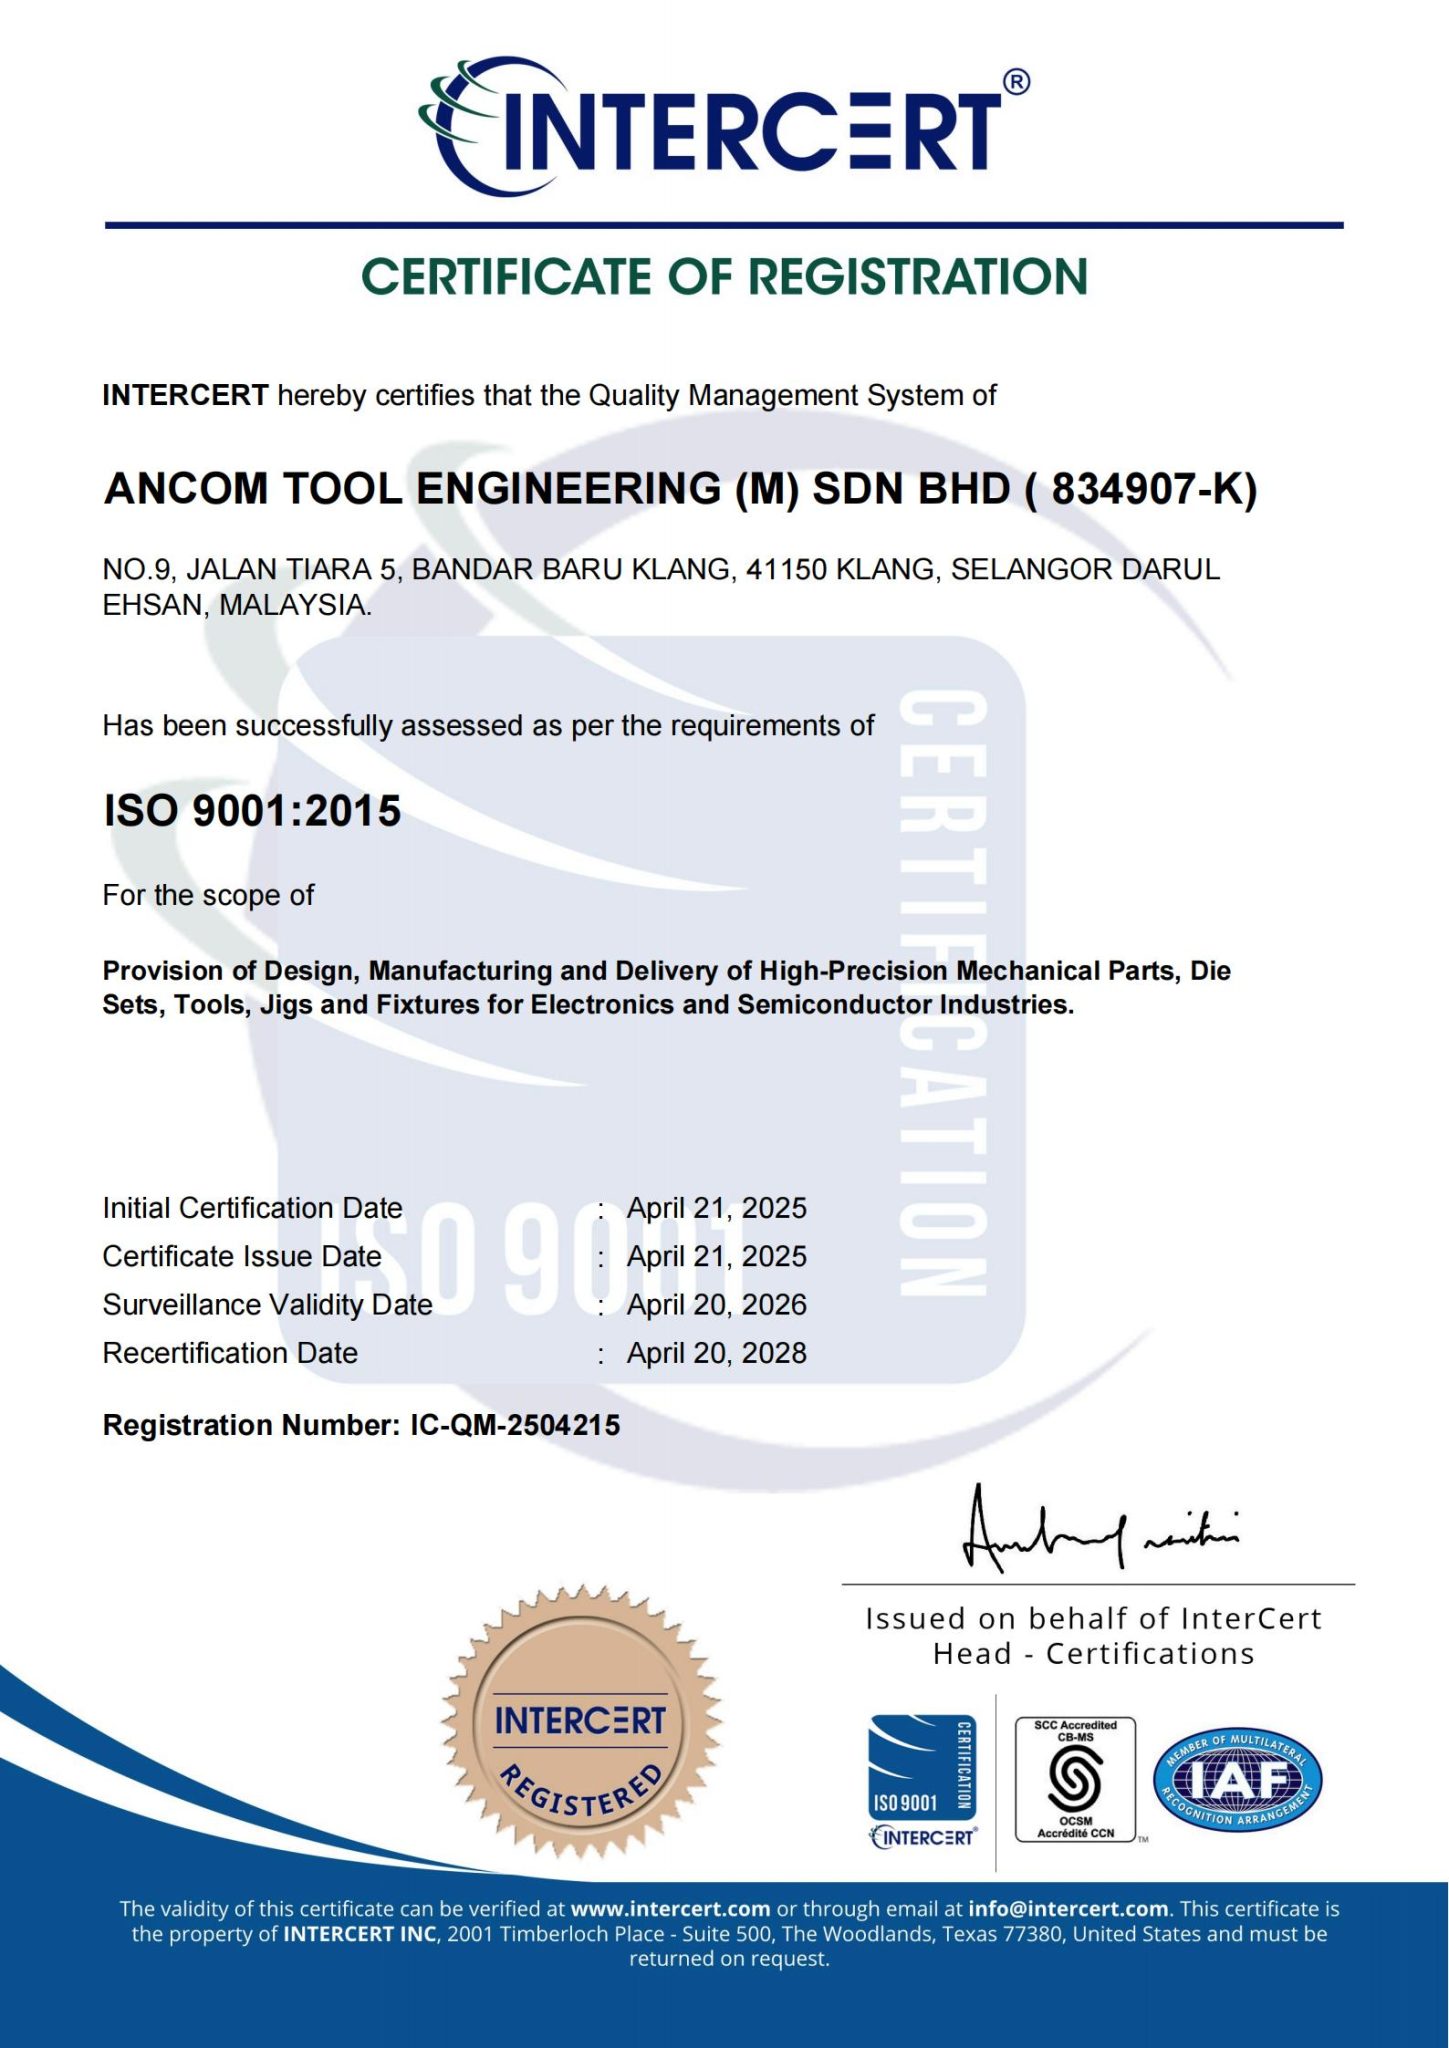Click the IAF multilateral recognition logo
The width and height of the screenshot is (1449, 2048).
pyautogui.click(x=1238, y=1779)
